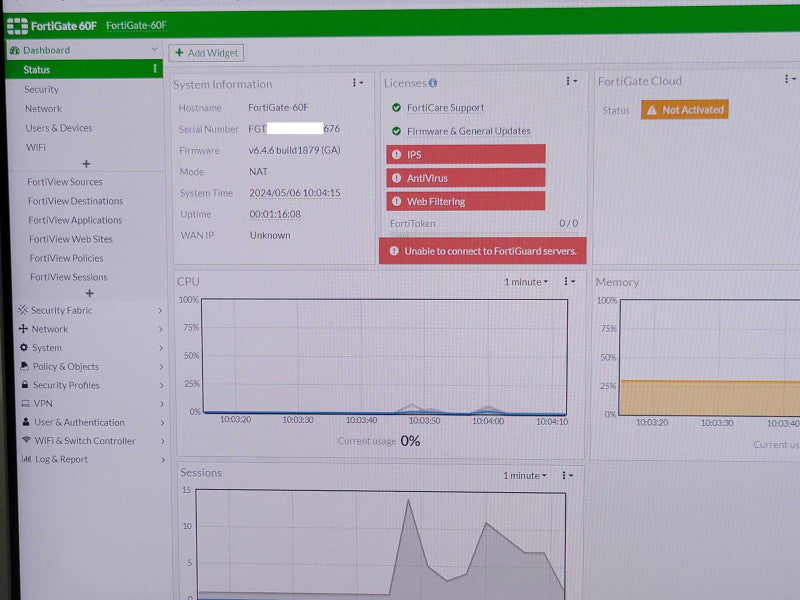This screenshot has height=600, width=800.
Task: Expand the User & Authentication chevron
Action: [162, 422]
